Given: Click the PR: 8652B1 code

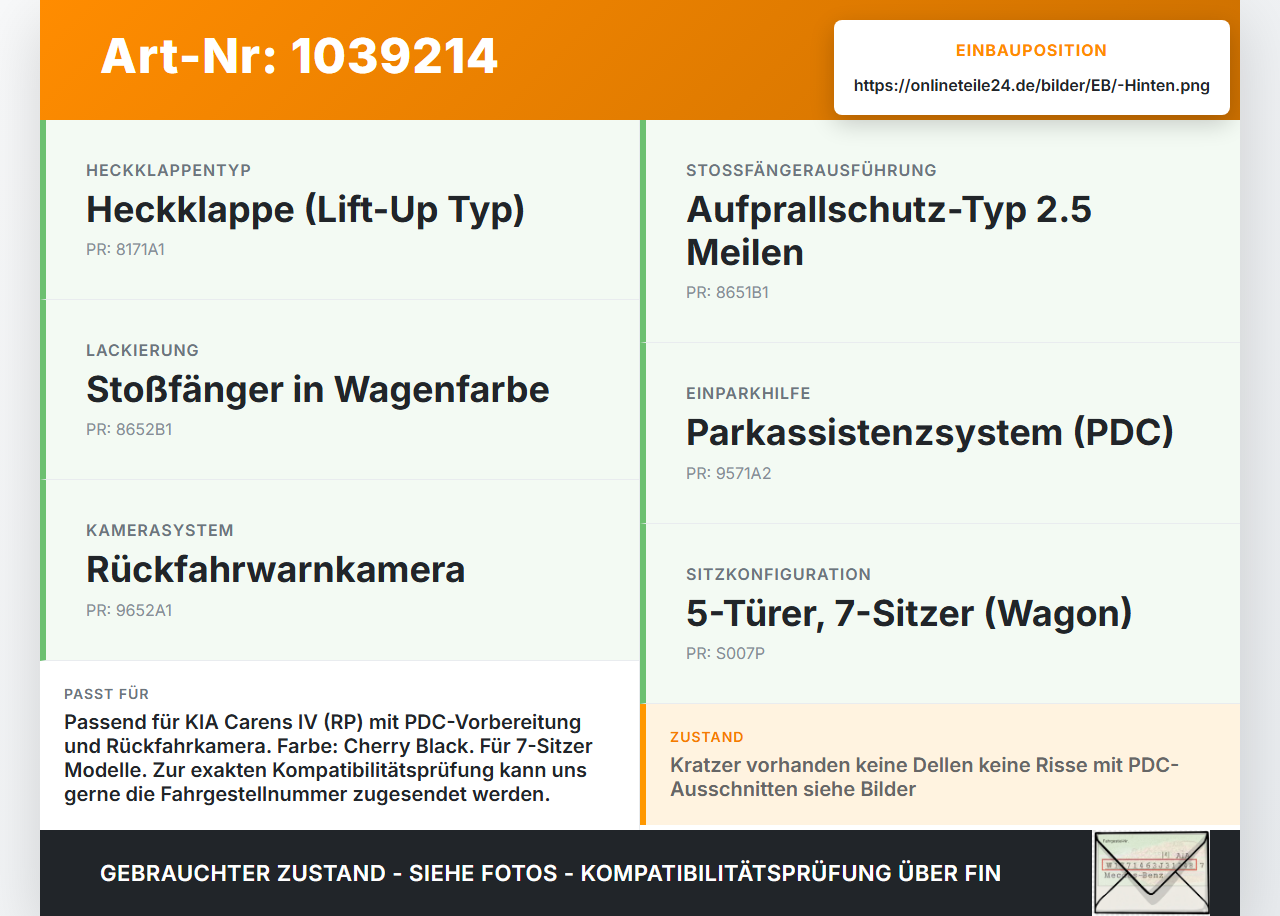Looking at the screenshot, I should coord(129,430).
